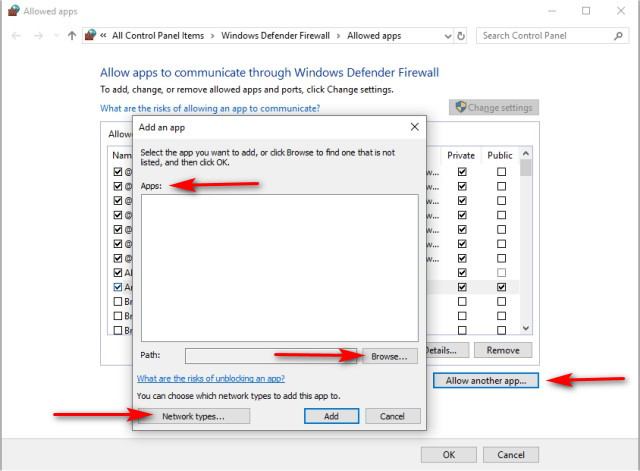The image size is (640, 471).
Task: Click the Add button in the dialog
Action: point(331,416)
